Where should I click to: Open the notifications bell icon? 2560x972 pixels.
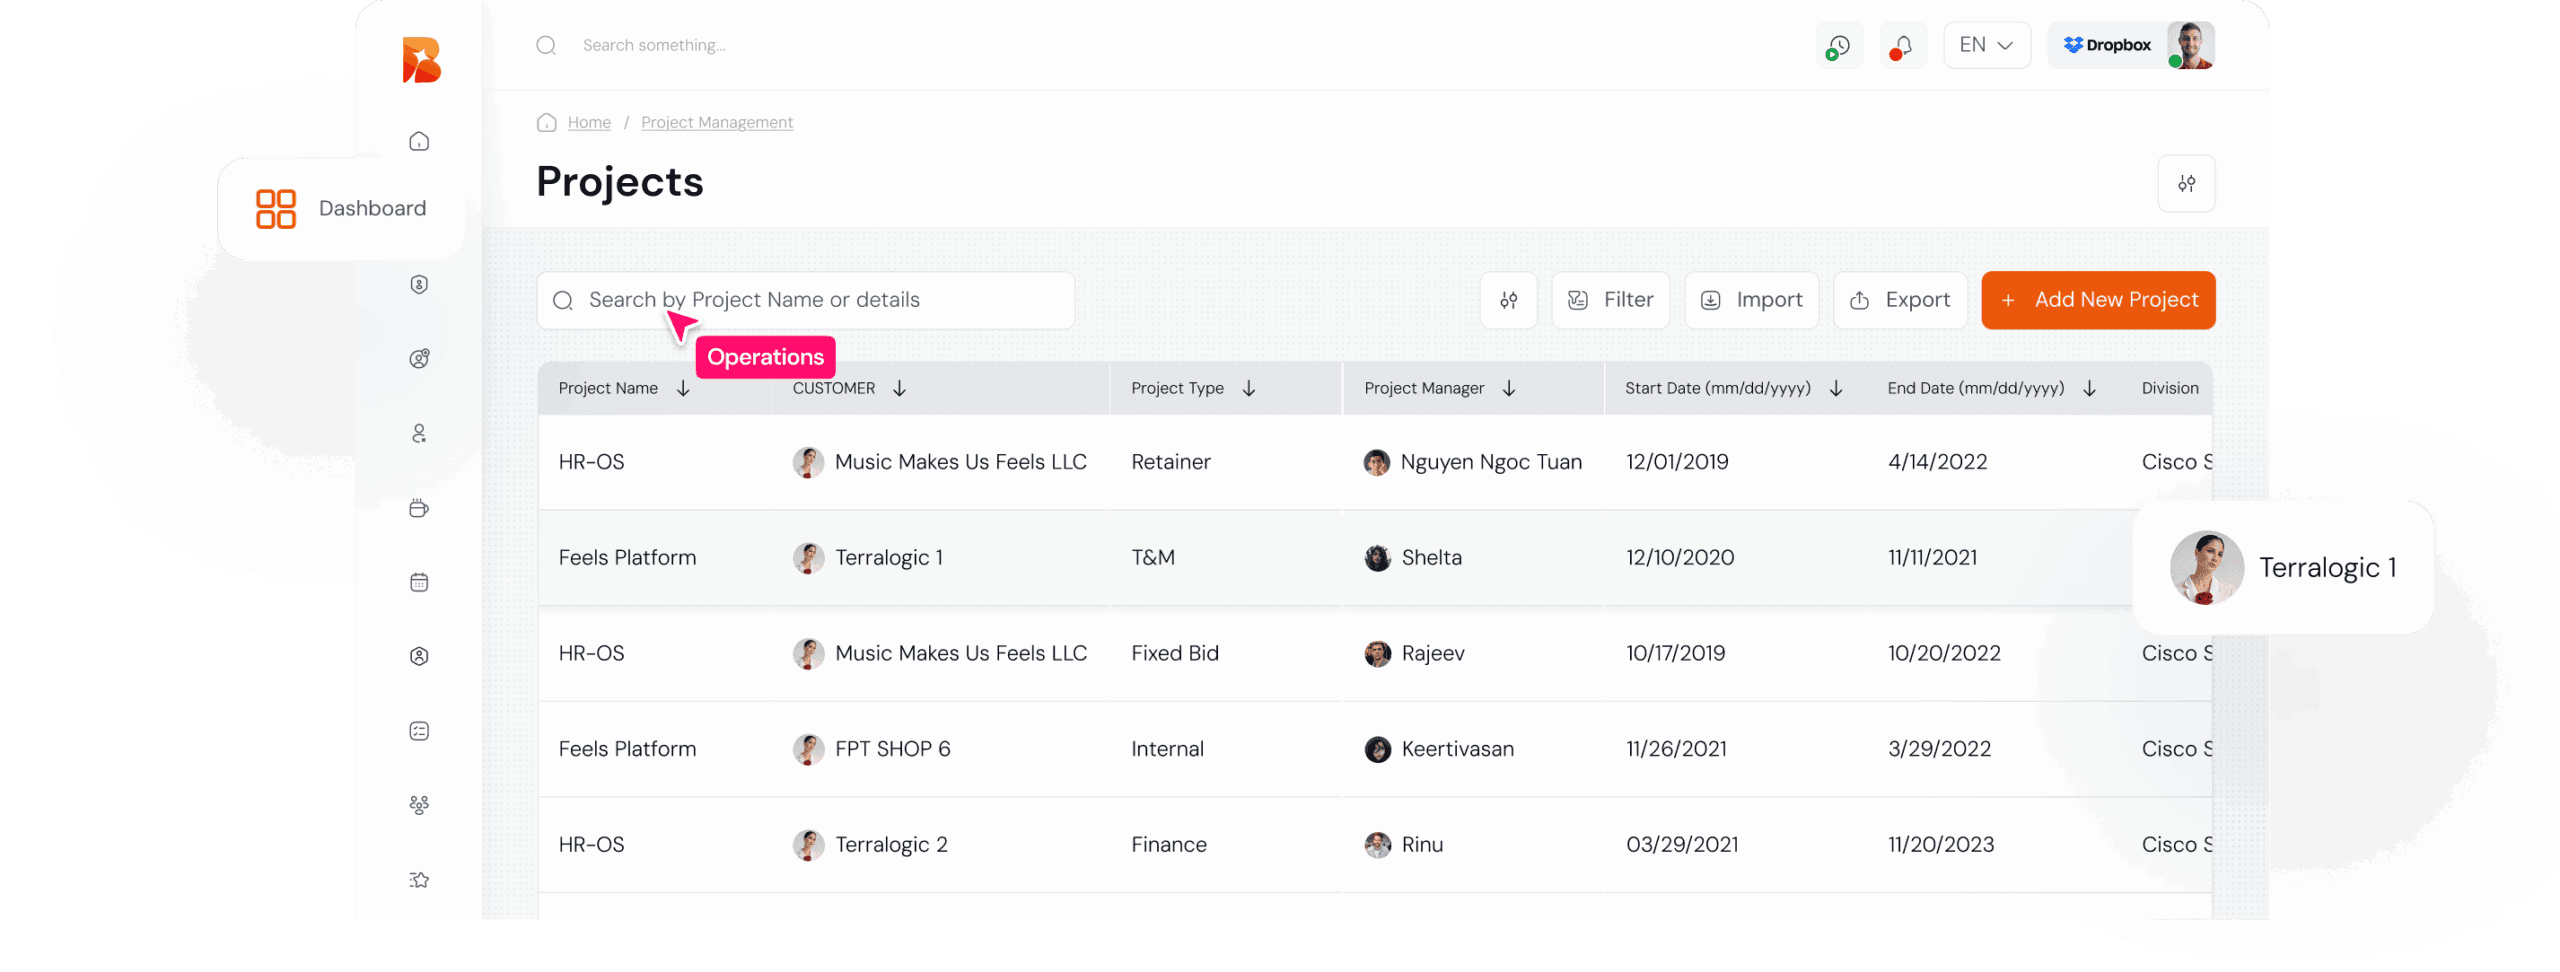coord(1902,46)
